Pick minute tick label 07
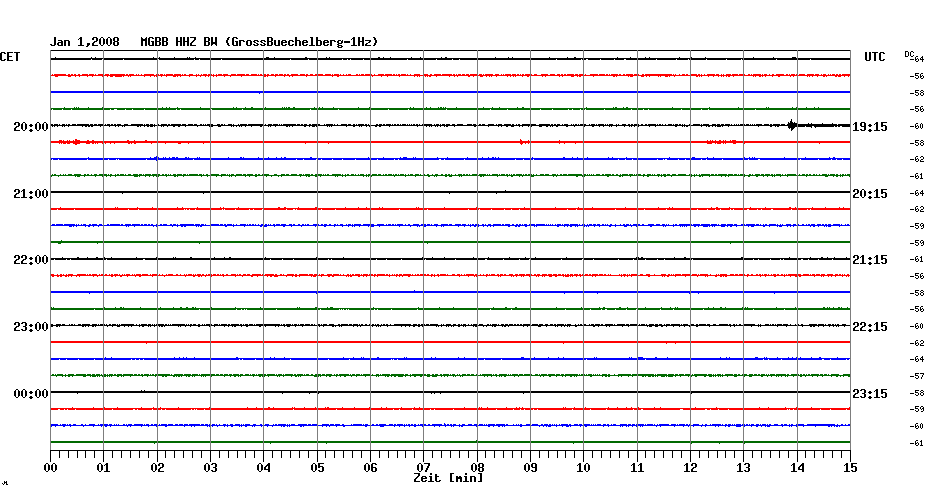 pos(423,467)
